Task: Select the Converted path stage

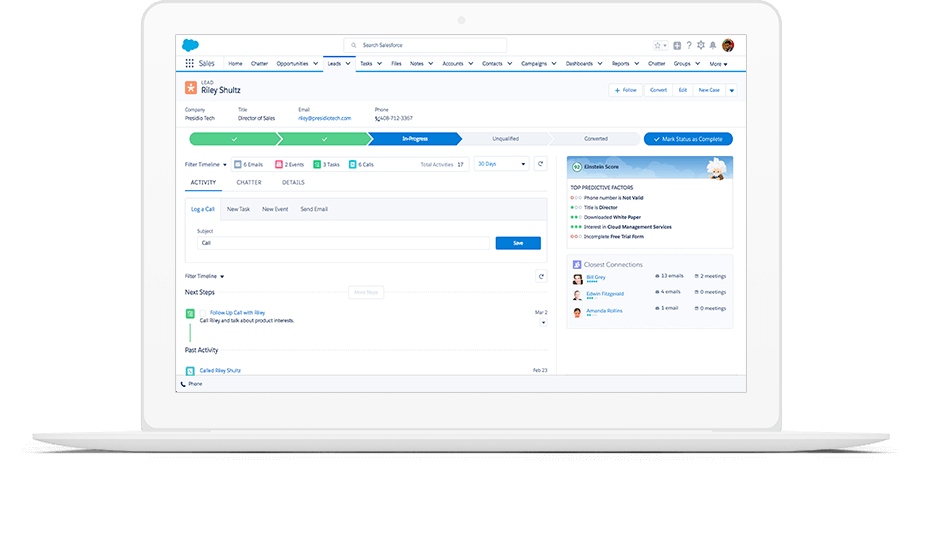Action: 596,139
